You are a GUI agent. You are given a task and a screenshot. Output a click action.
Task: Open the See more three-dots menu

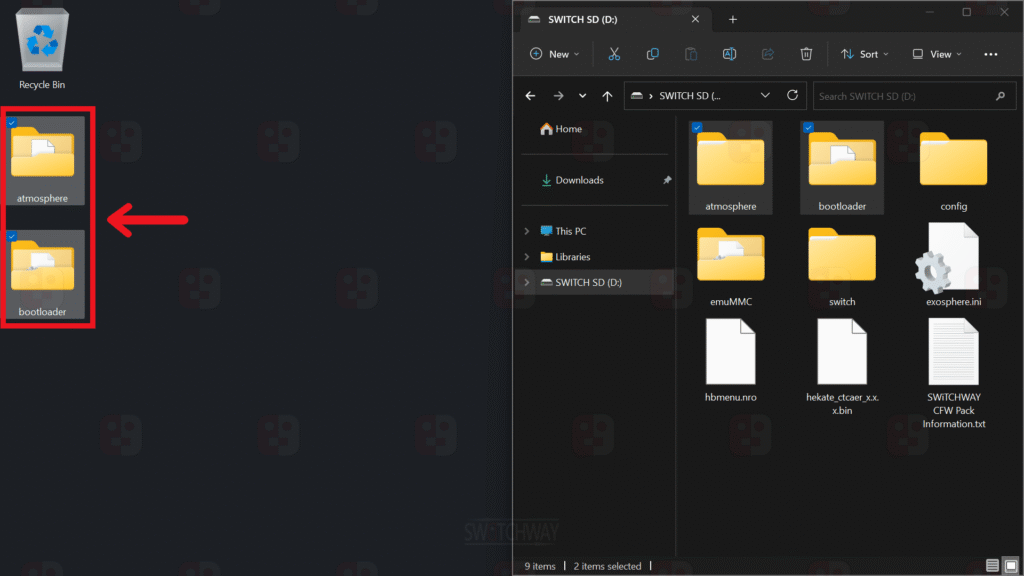coord(991,54)
